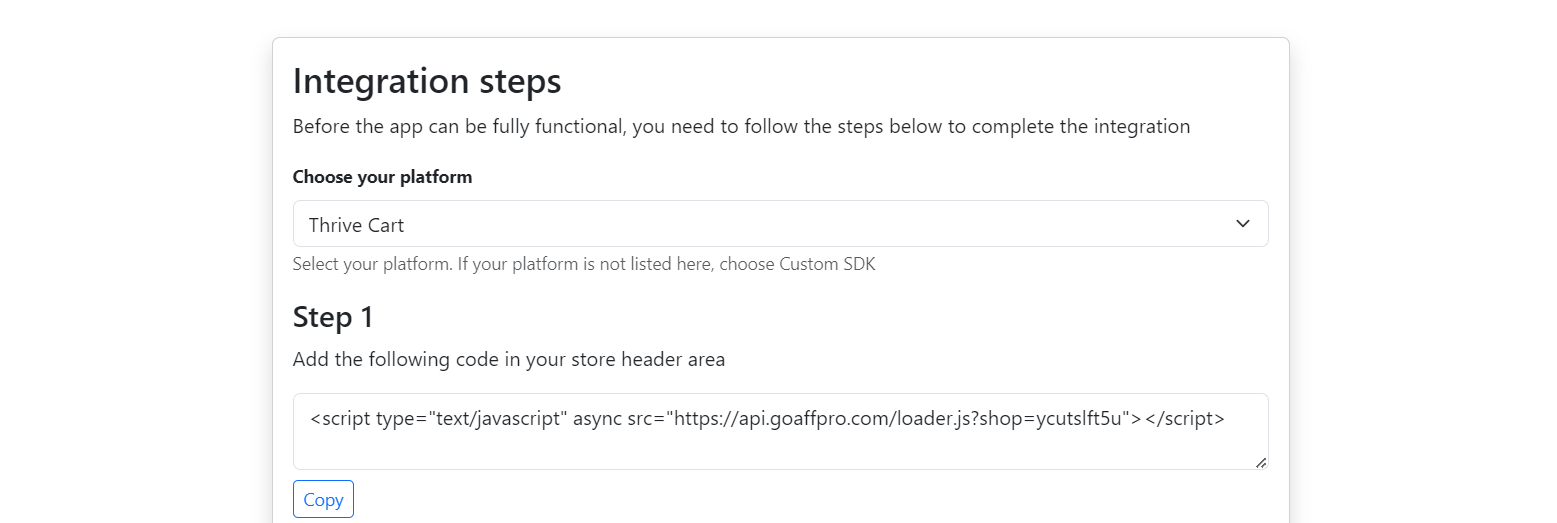
Task: Click empty space below the code line
Action: (x=780, y=450)
